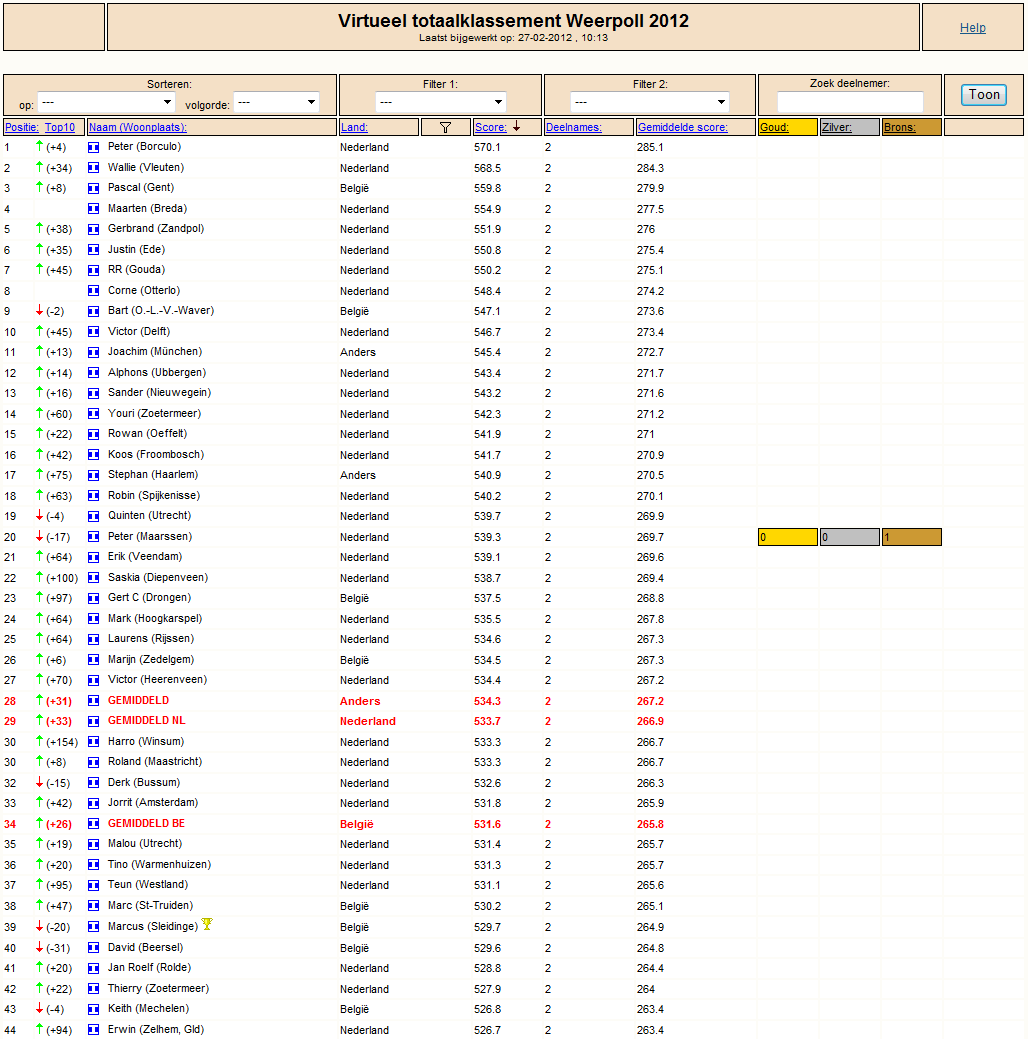Open blue info icon for Youri (Zoetermeer)
Screen dimensions: 1028x1039
(93, 414)
